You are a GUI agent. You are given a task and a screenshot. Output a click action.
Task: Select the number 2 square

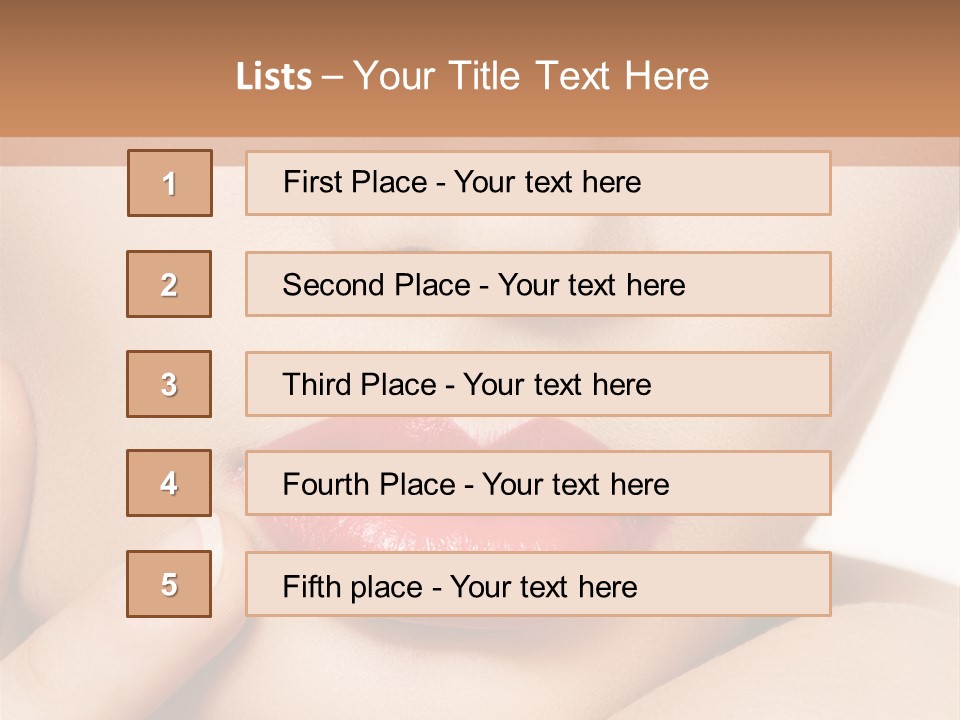[169, 284]
